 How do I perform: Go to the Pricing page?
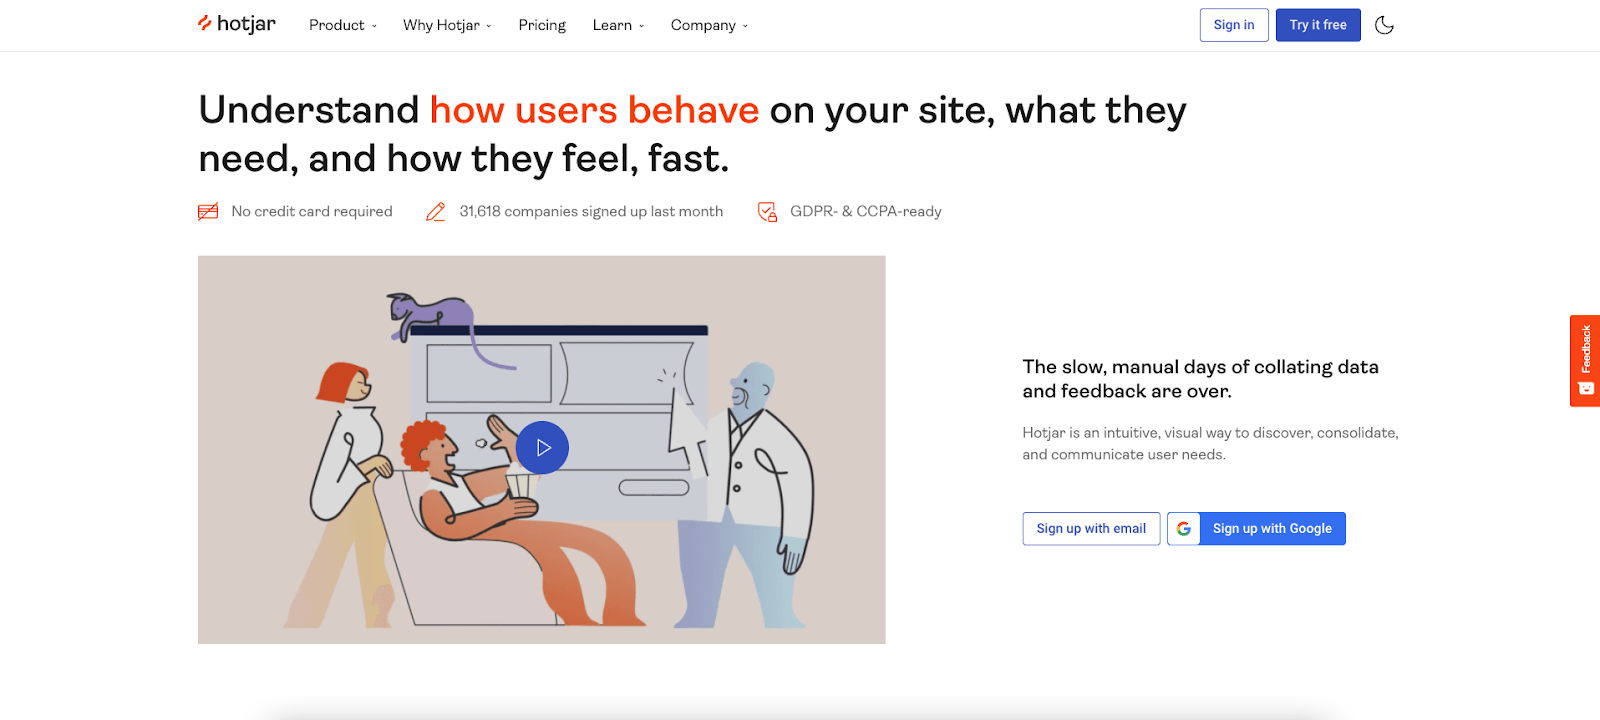coord(542,25)
